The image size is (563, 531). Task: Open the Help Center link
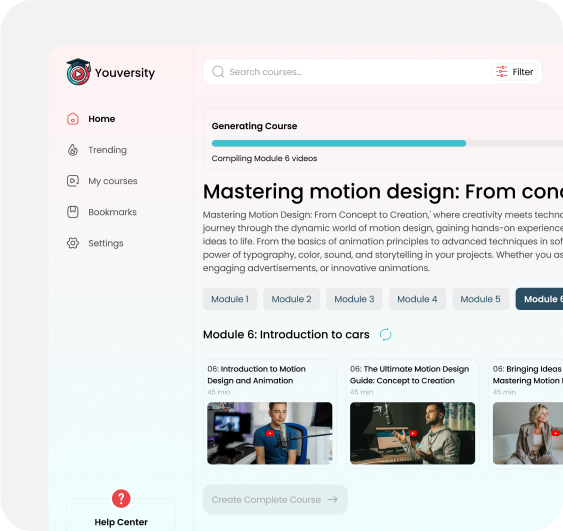coord(121,522)
